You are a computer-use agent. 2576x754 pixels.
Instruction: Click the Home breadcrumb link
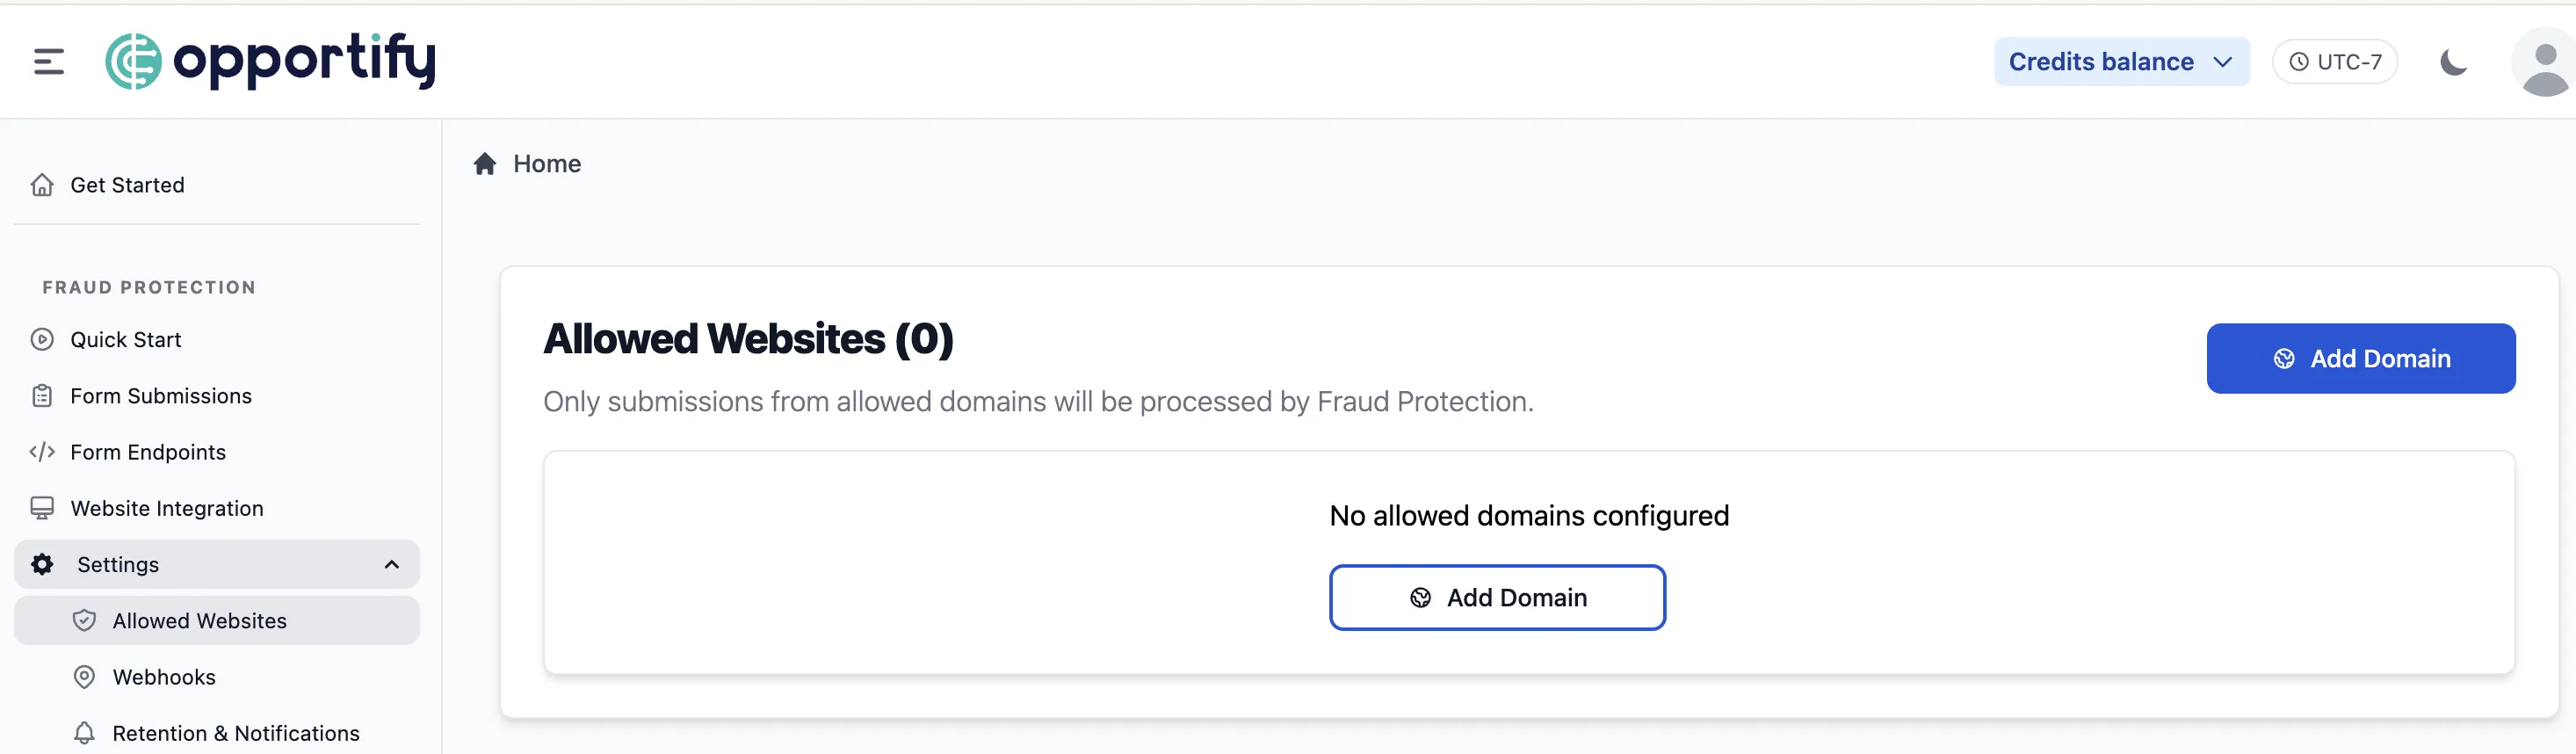(x=547, y=164)
